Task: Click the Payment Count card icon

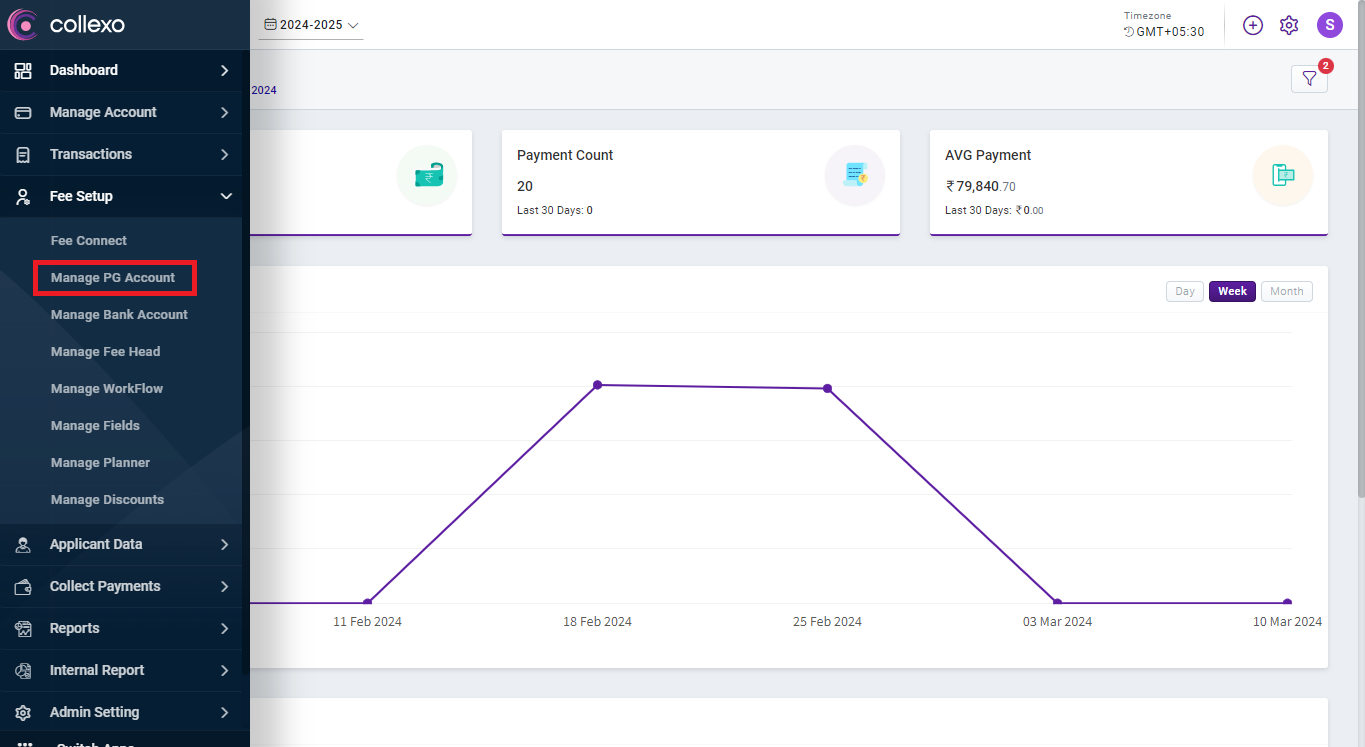Action: (854, 176)
